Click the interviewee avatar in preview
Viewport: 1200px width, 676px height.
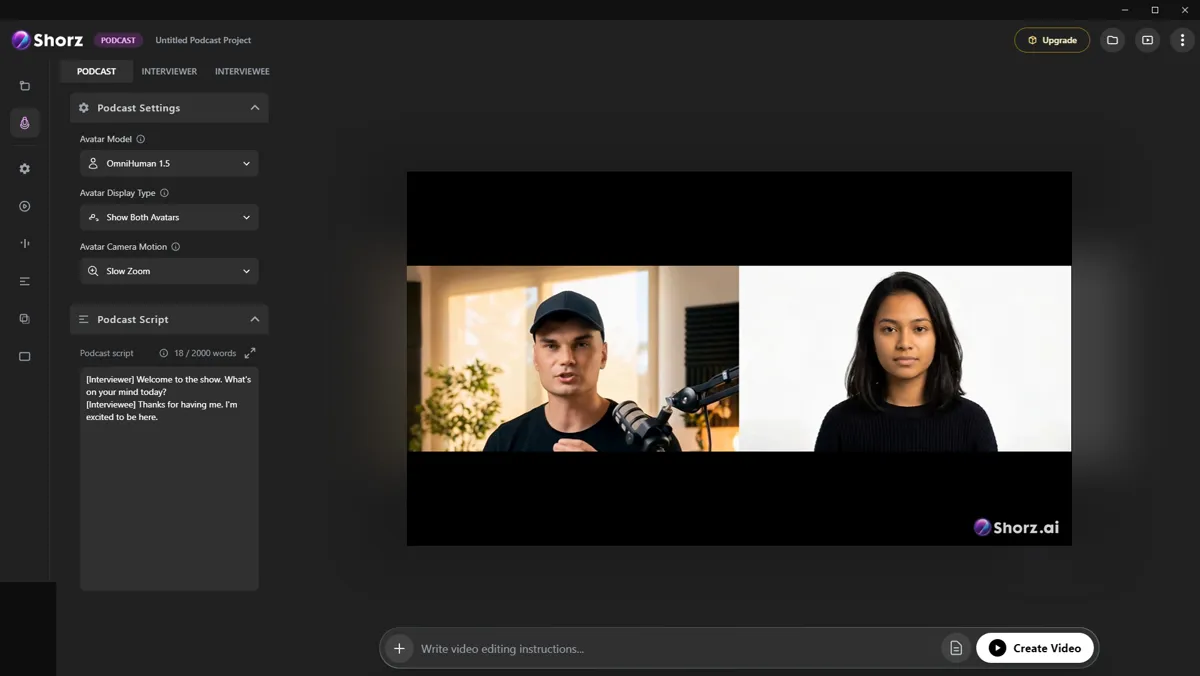click(905, 358)
